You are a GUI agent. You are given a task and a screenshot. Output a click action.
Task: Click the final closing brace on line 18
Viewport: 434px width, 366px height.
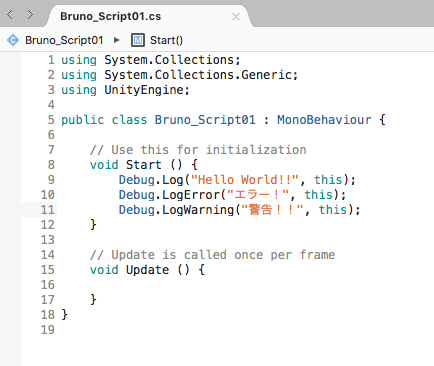pos(65,315)
